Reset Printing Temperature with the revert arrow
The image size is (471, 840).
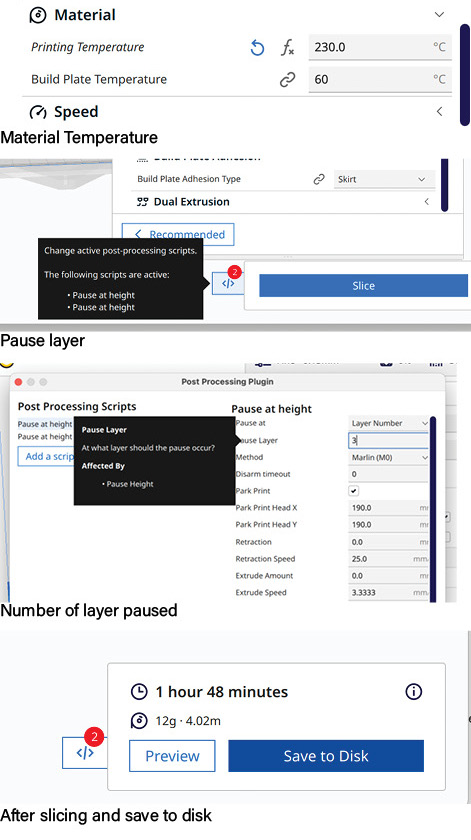[x=257, y=48]
